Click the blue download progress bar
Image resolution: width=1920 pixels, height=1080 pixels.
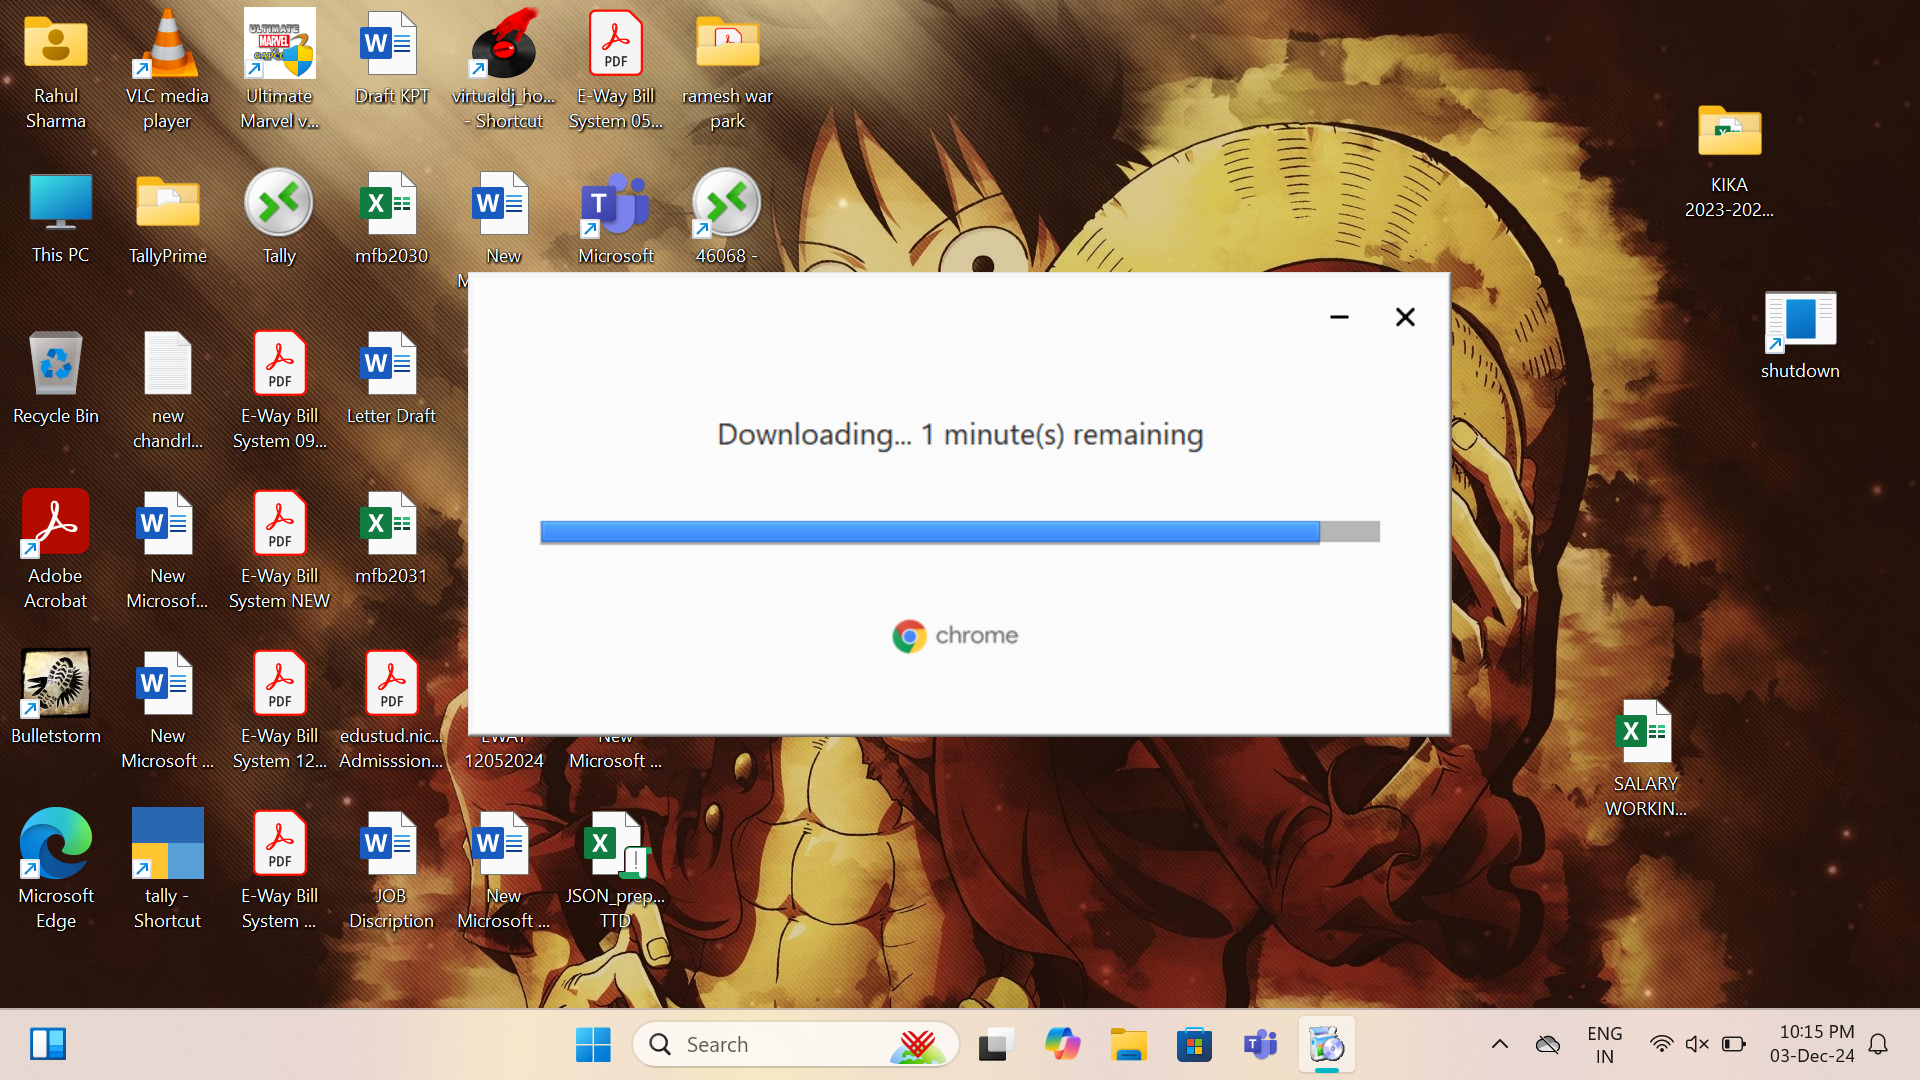pos(929,532)
